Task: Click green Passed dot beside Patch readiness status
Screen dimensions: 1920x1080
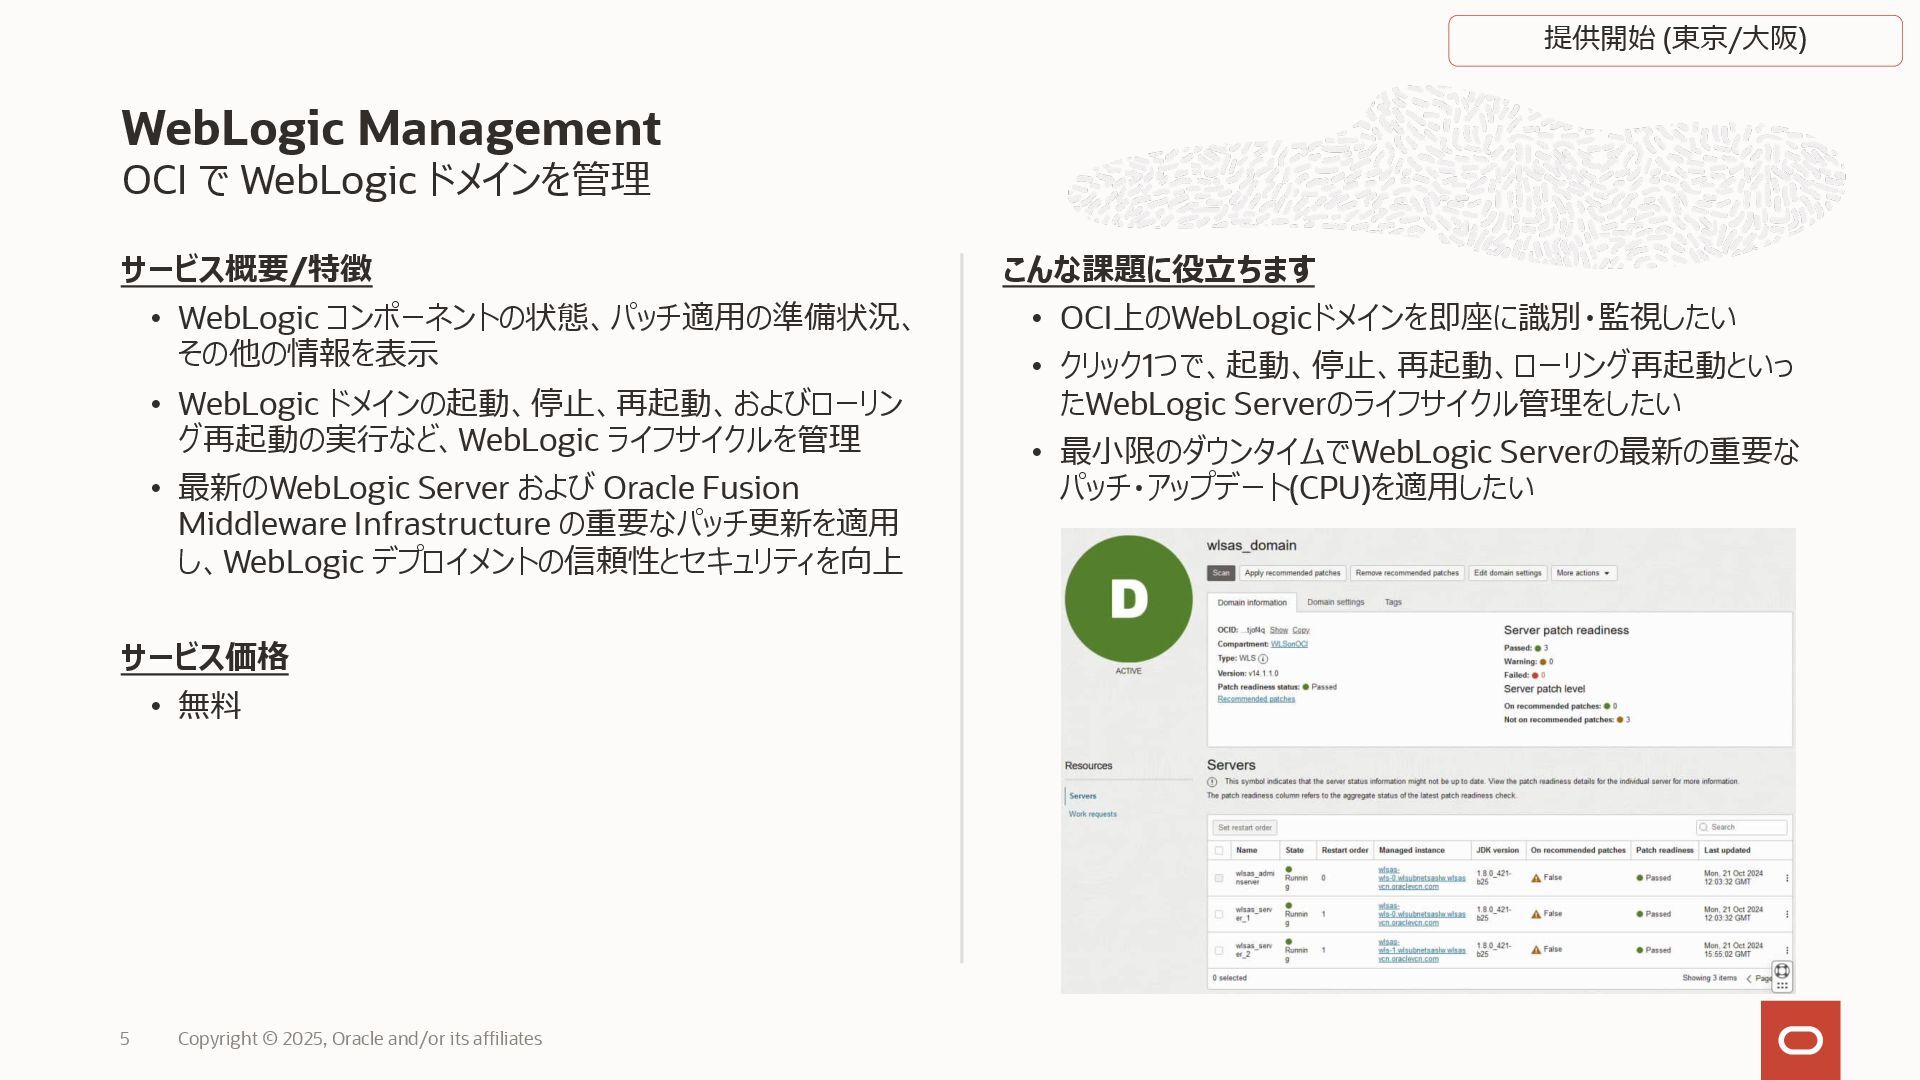Action: [x=1306, y=687]
